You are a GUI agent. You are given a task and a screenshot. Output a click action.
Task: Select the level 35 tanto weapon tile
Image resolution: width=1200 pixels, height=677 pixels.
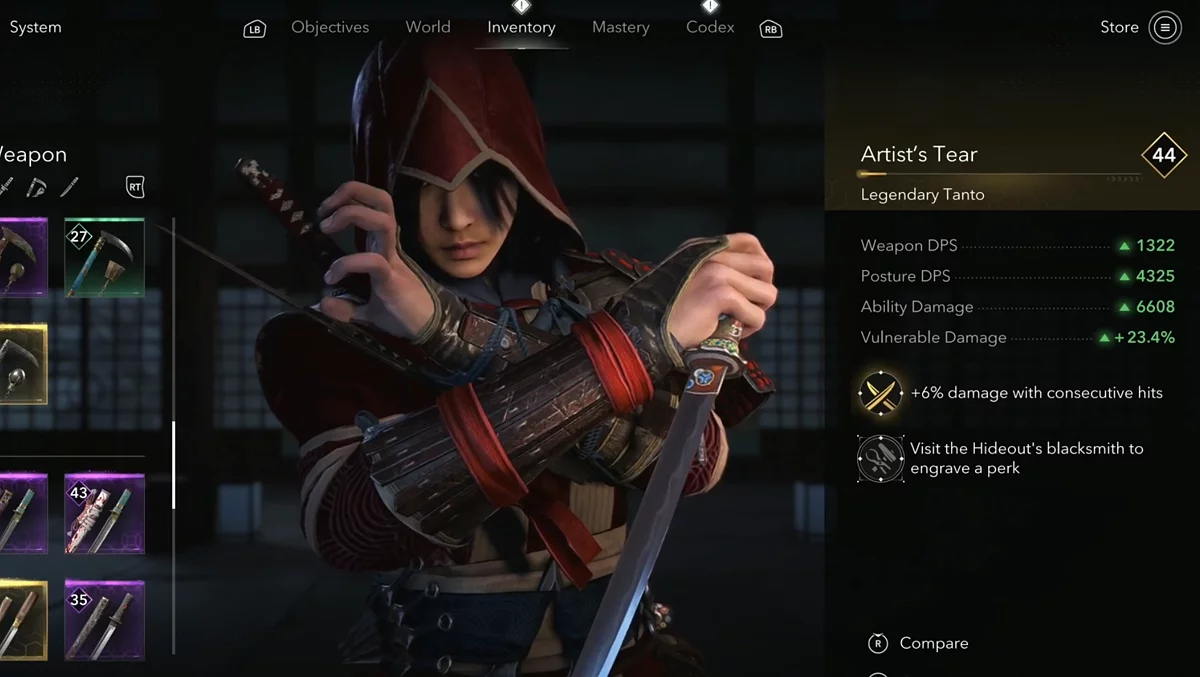104,620
